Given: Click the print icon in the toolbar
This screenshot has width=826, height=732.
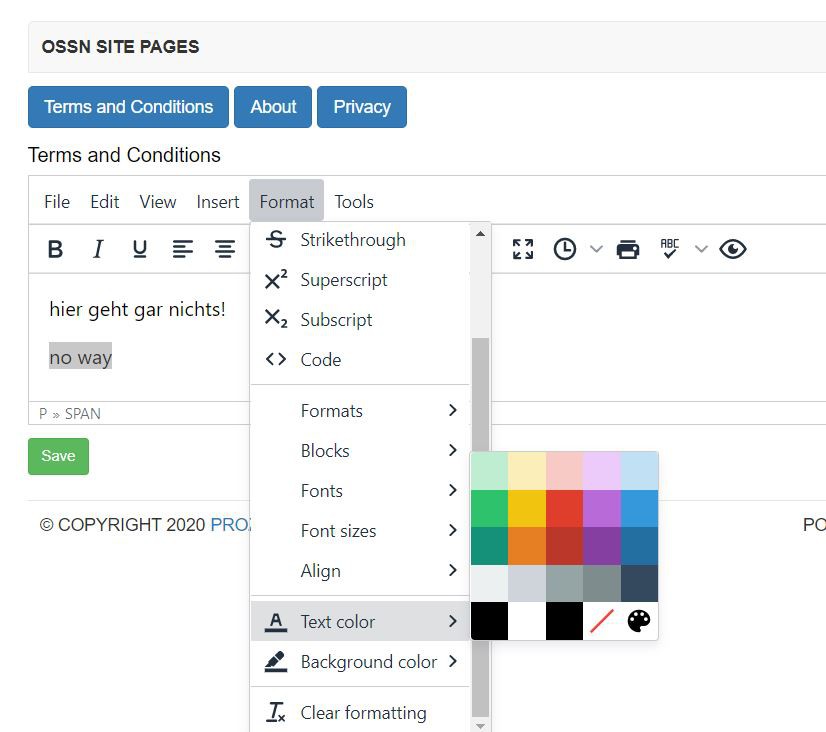Looking at the screenshot, I should [x=628, y=249].
